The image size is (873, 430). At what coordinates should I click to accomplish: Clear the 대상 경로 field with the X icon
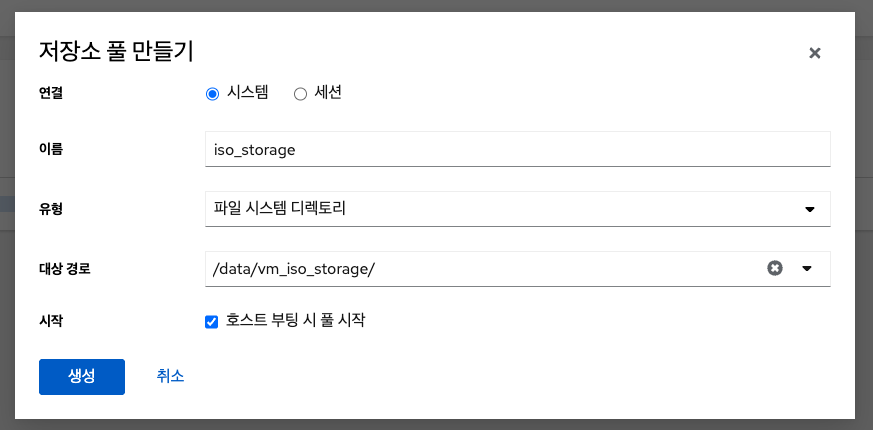[x=774, y=268]
